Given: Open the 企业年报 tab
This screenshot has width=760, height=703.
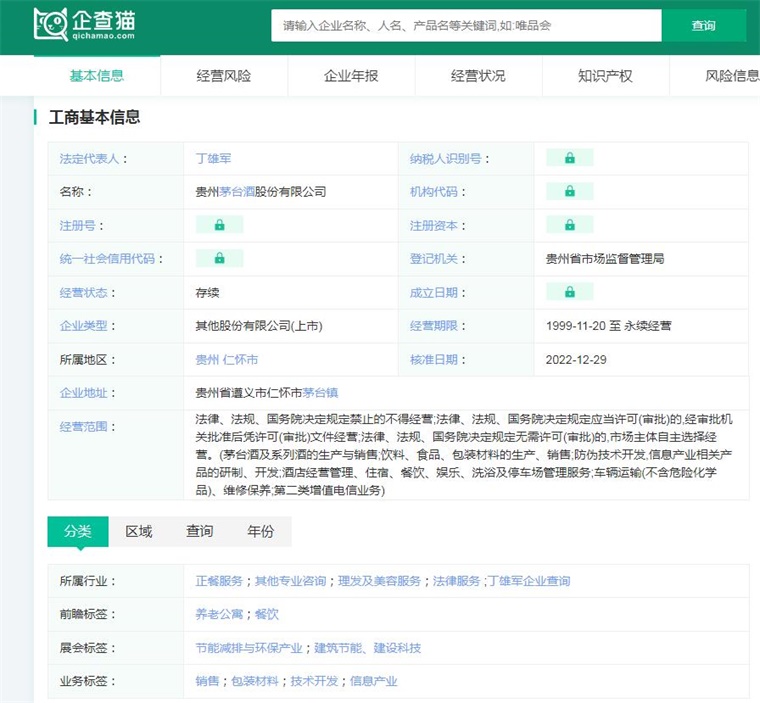Looking at the screenshot, I should (351, 76).
